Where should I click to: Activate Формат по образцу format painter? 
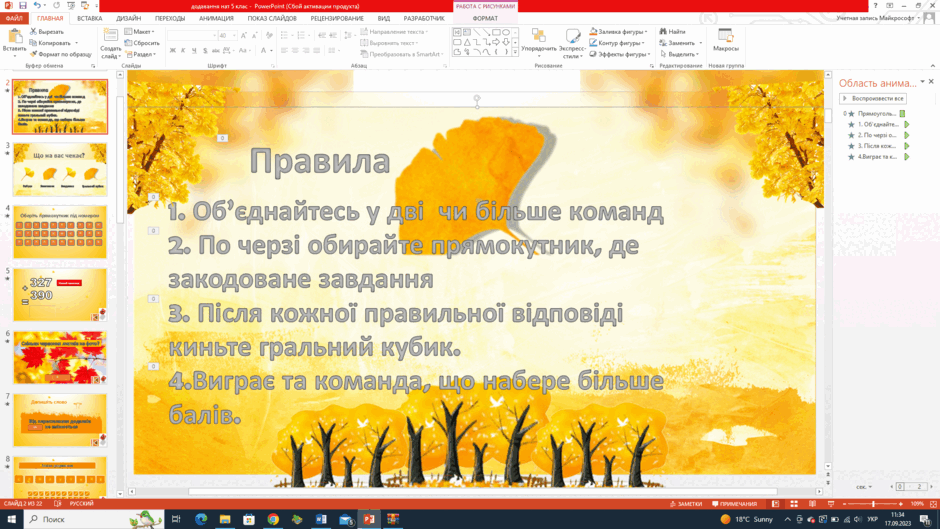click(x=61, y=54)
